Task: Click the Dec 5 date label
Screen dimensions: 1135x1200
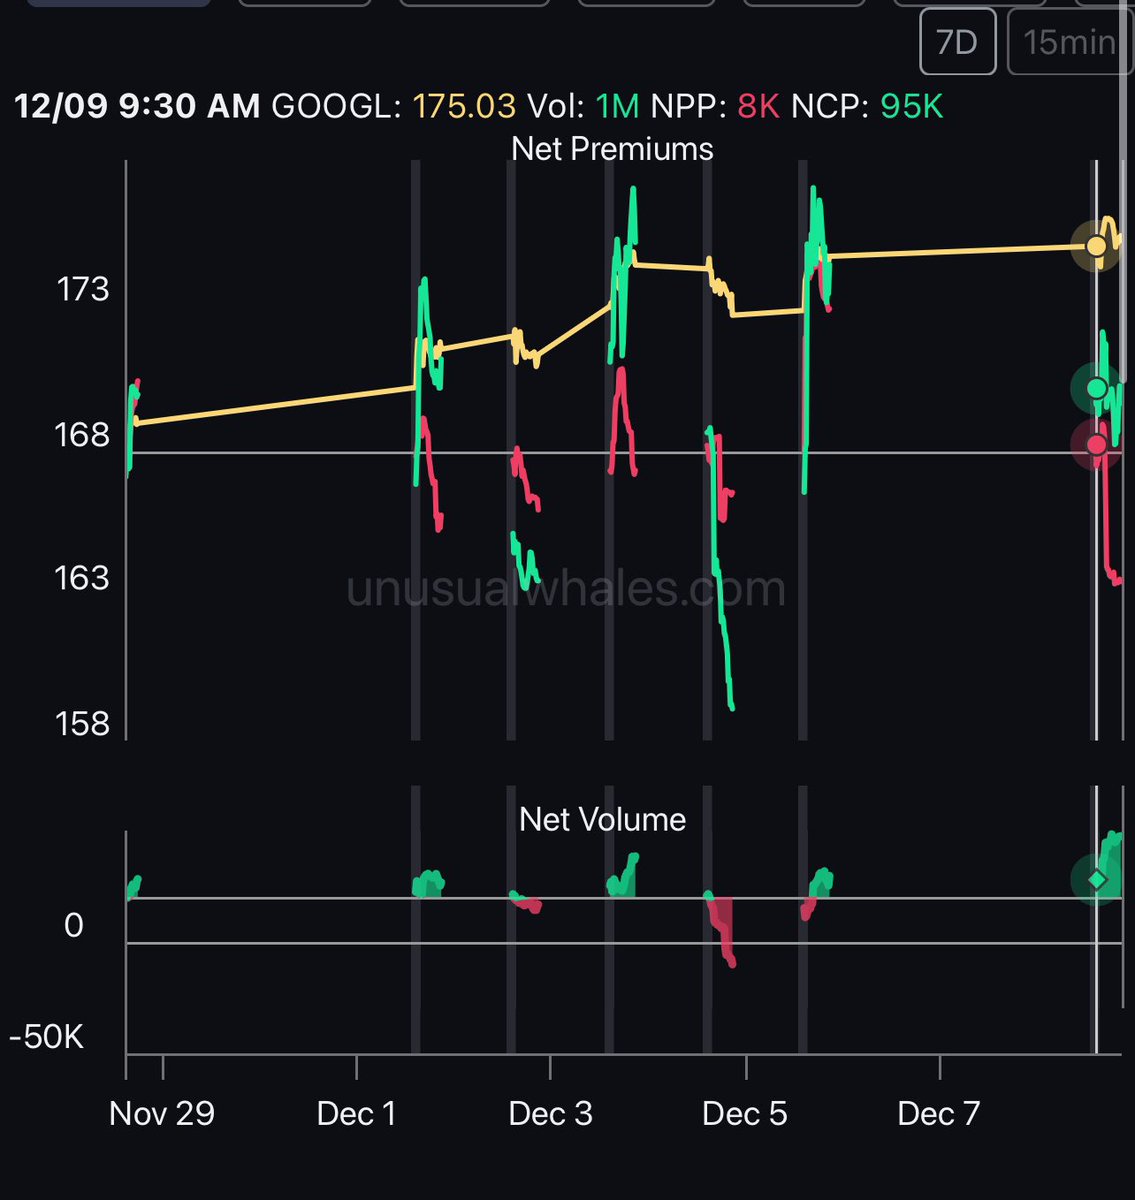Action: pos(745,1114)
